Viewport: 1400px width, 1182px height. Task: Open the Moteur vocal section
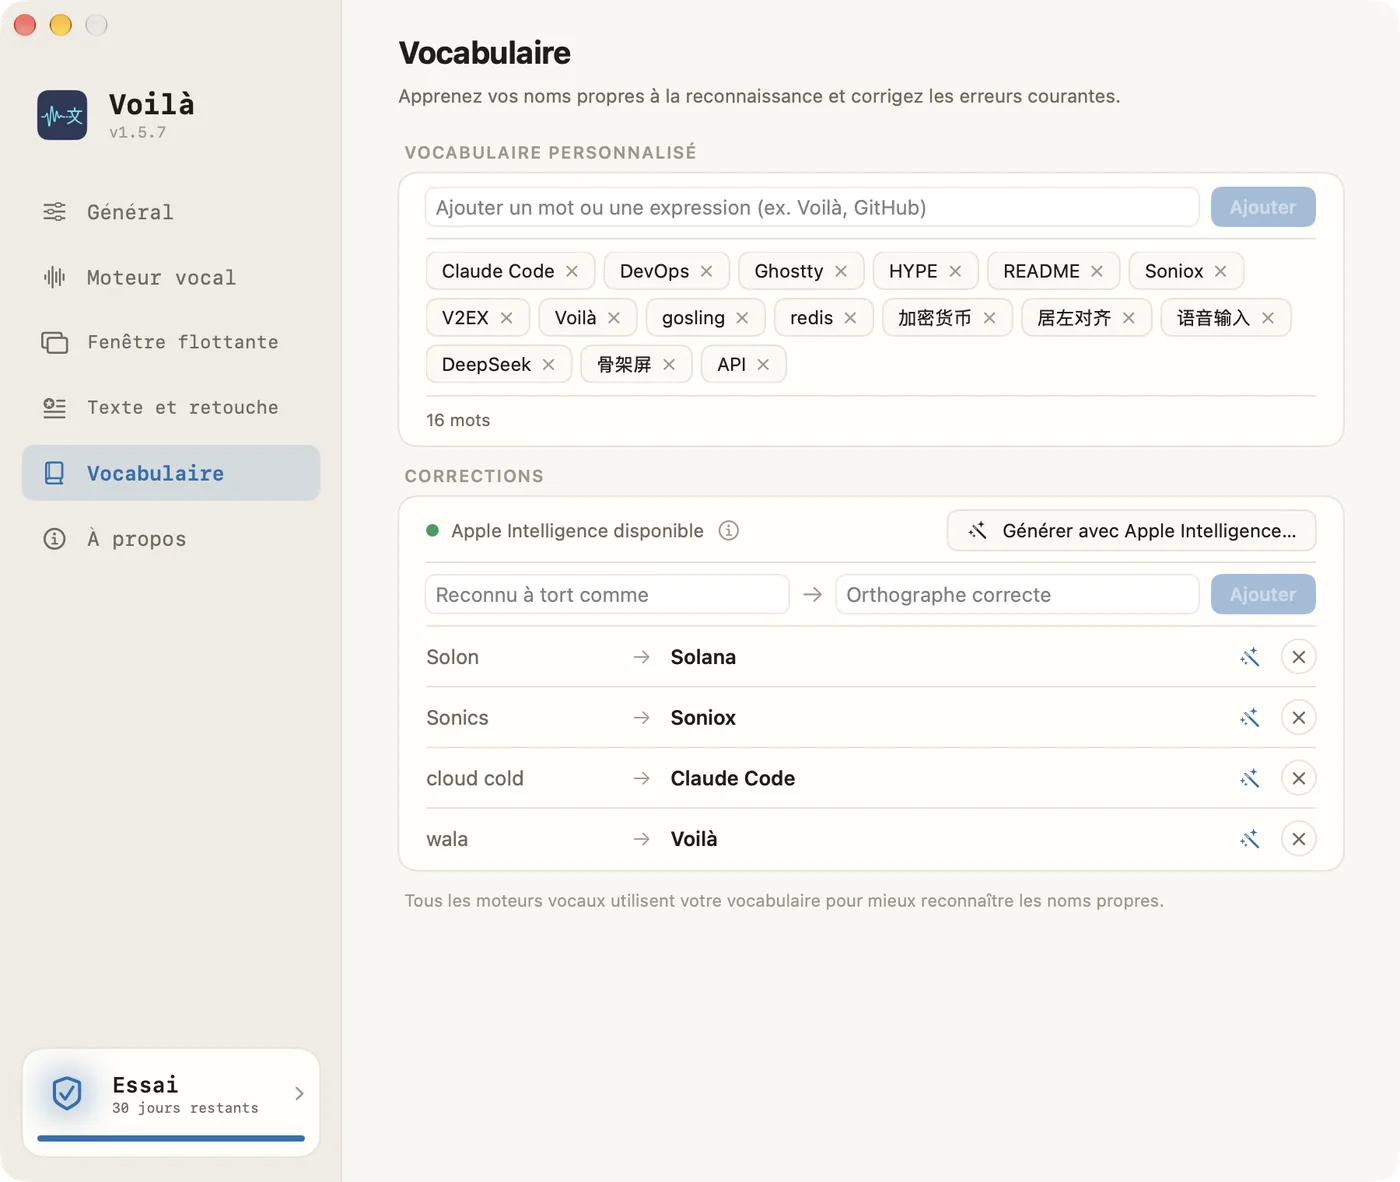point(171,277)
